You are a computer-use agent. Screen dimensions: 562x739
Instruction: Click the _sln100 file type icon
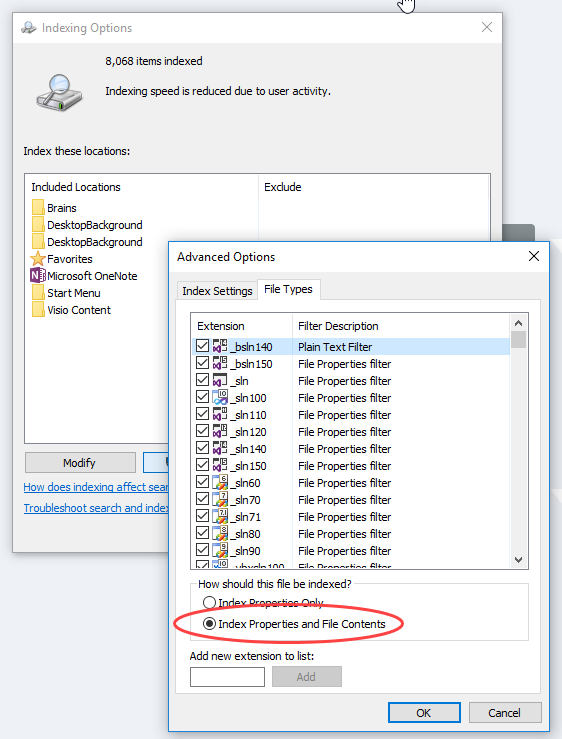click(220, 397)
